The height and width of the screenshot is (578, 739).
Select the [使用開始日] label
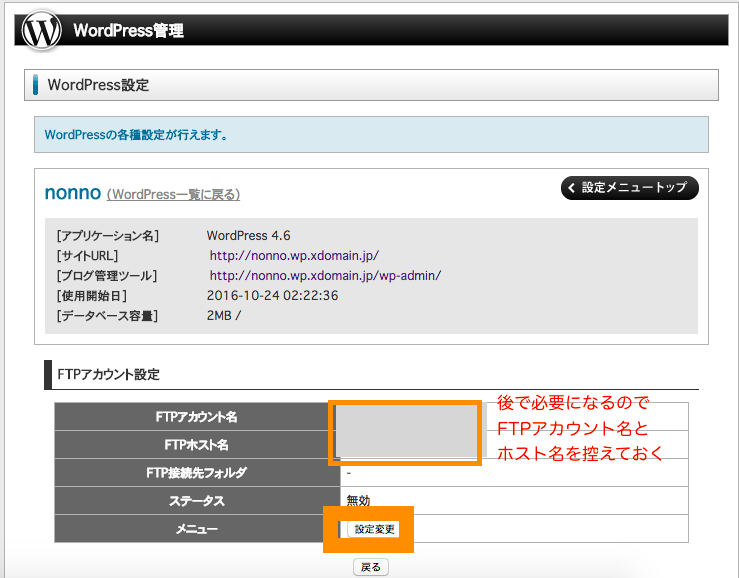pyautogui.click(x=92, y=296)
